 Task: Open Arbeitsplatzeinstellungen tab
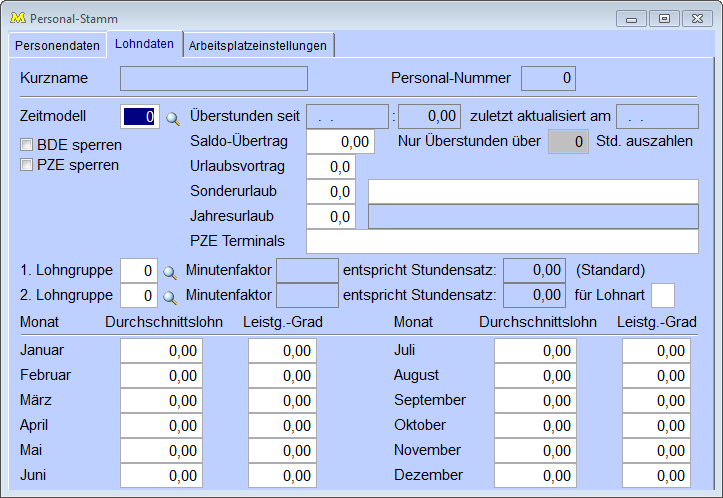pos(258,45)
